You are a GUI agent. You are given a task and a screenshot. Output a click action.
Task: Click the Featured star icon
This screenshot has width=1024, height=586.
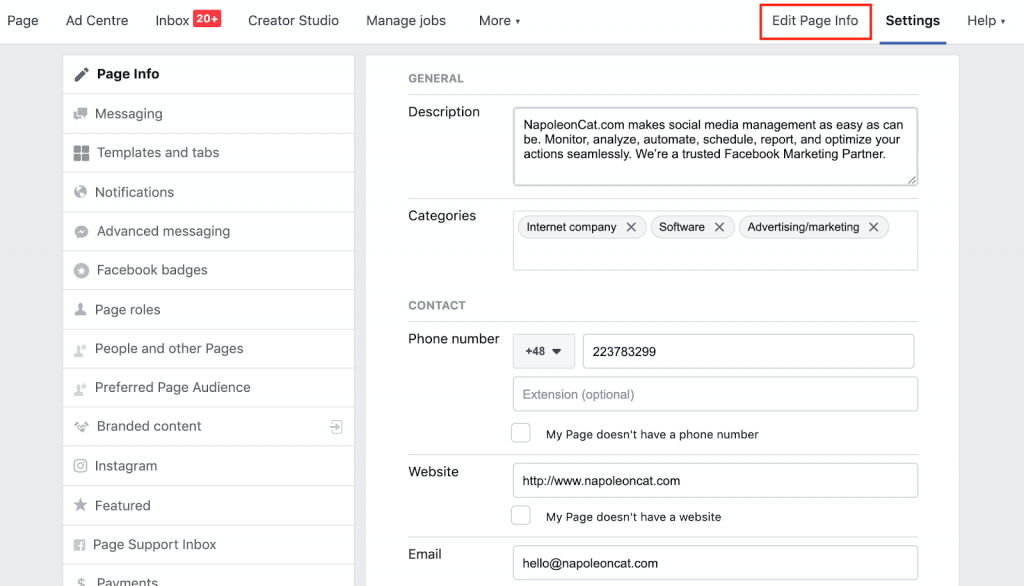[x=80, y=505]
